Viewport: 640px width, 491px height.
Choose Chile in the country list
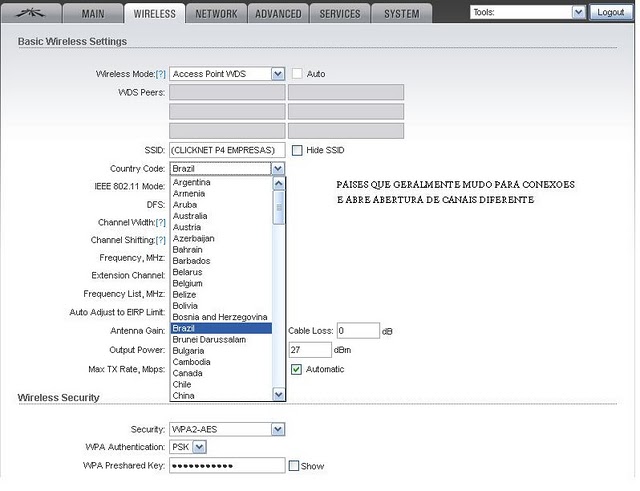coord(221,384)
